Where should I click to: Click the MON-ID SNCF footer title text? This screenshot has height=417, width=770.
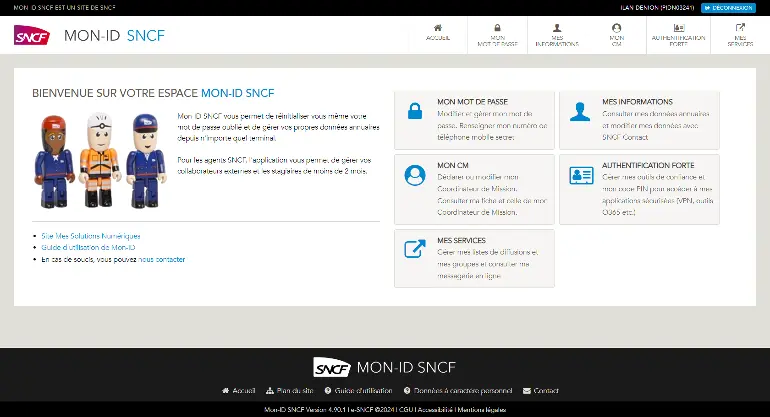pyautogui.click(x=406, y=367)
